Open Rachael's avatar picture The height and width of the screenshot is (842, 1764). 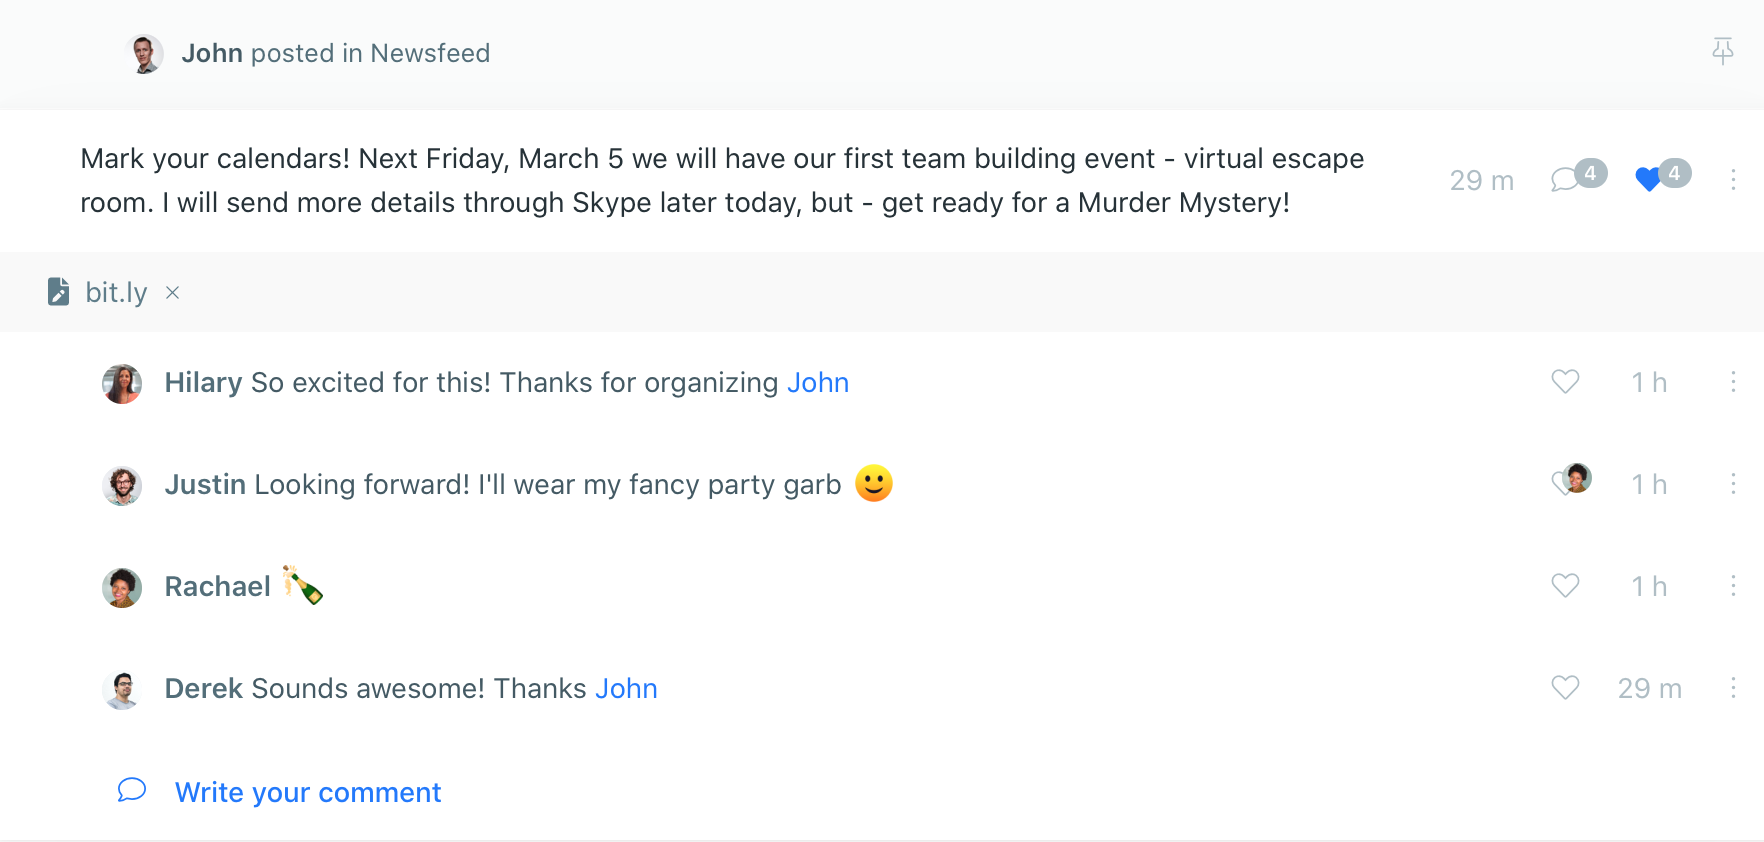[122, 587]
